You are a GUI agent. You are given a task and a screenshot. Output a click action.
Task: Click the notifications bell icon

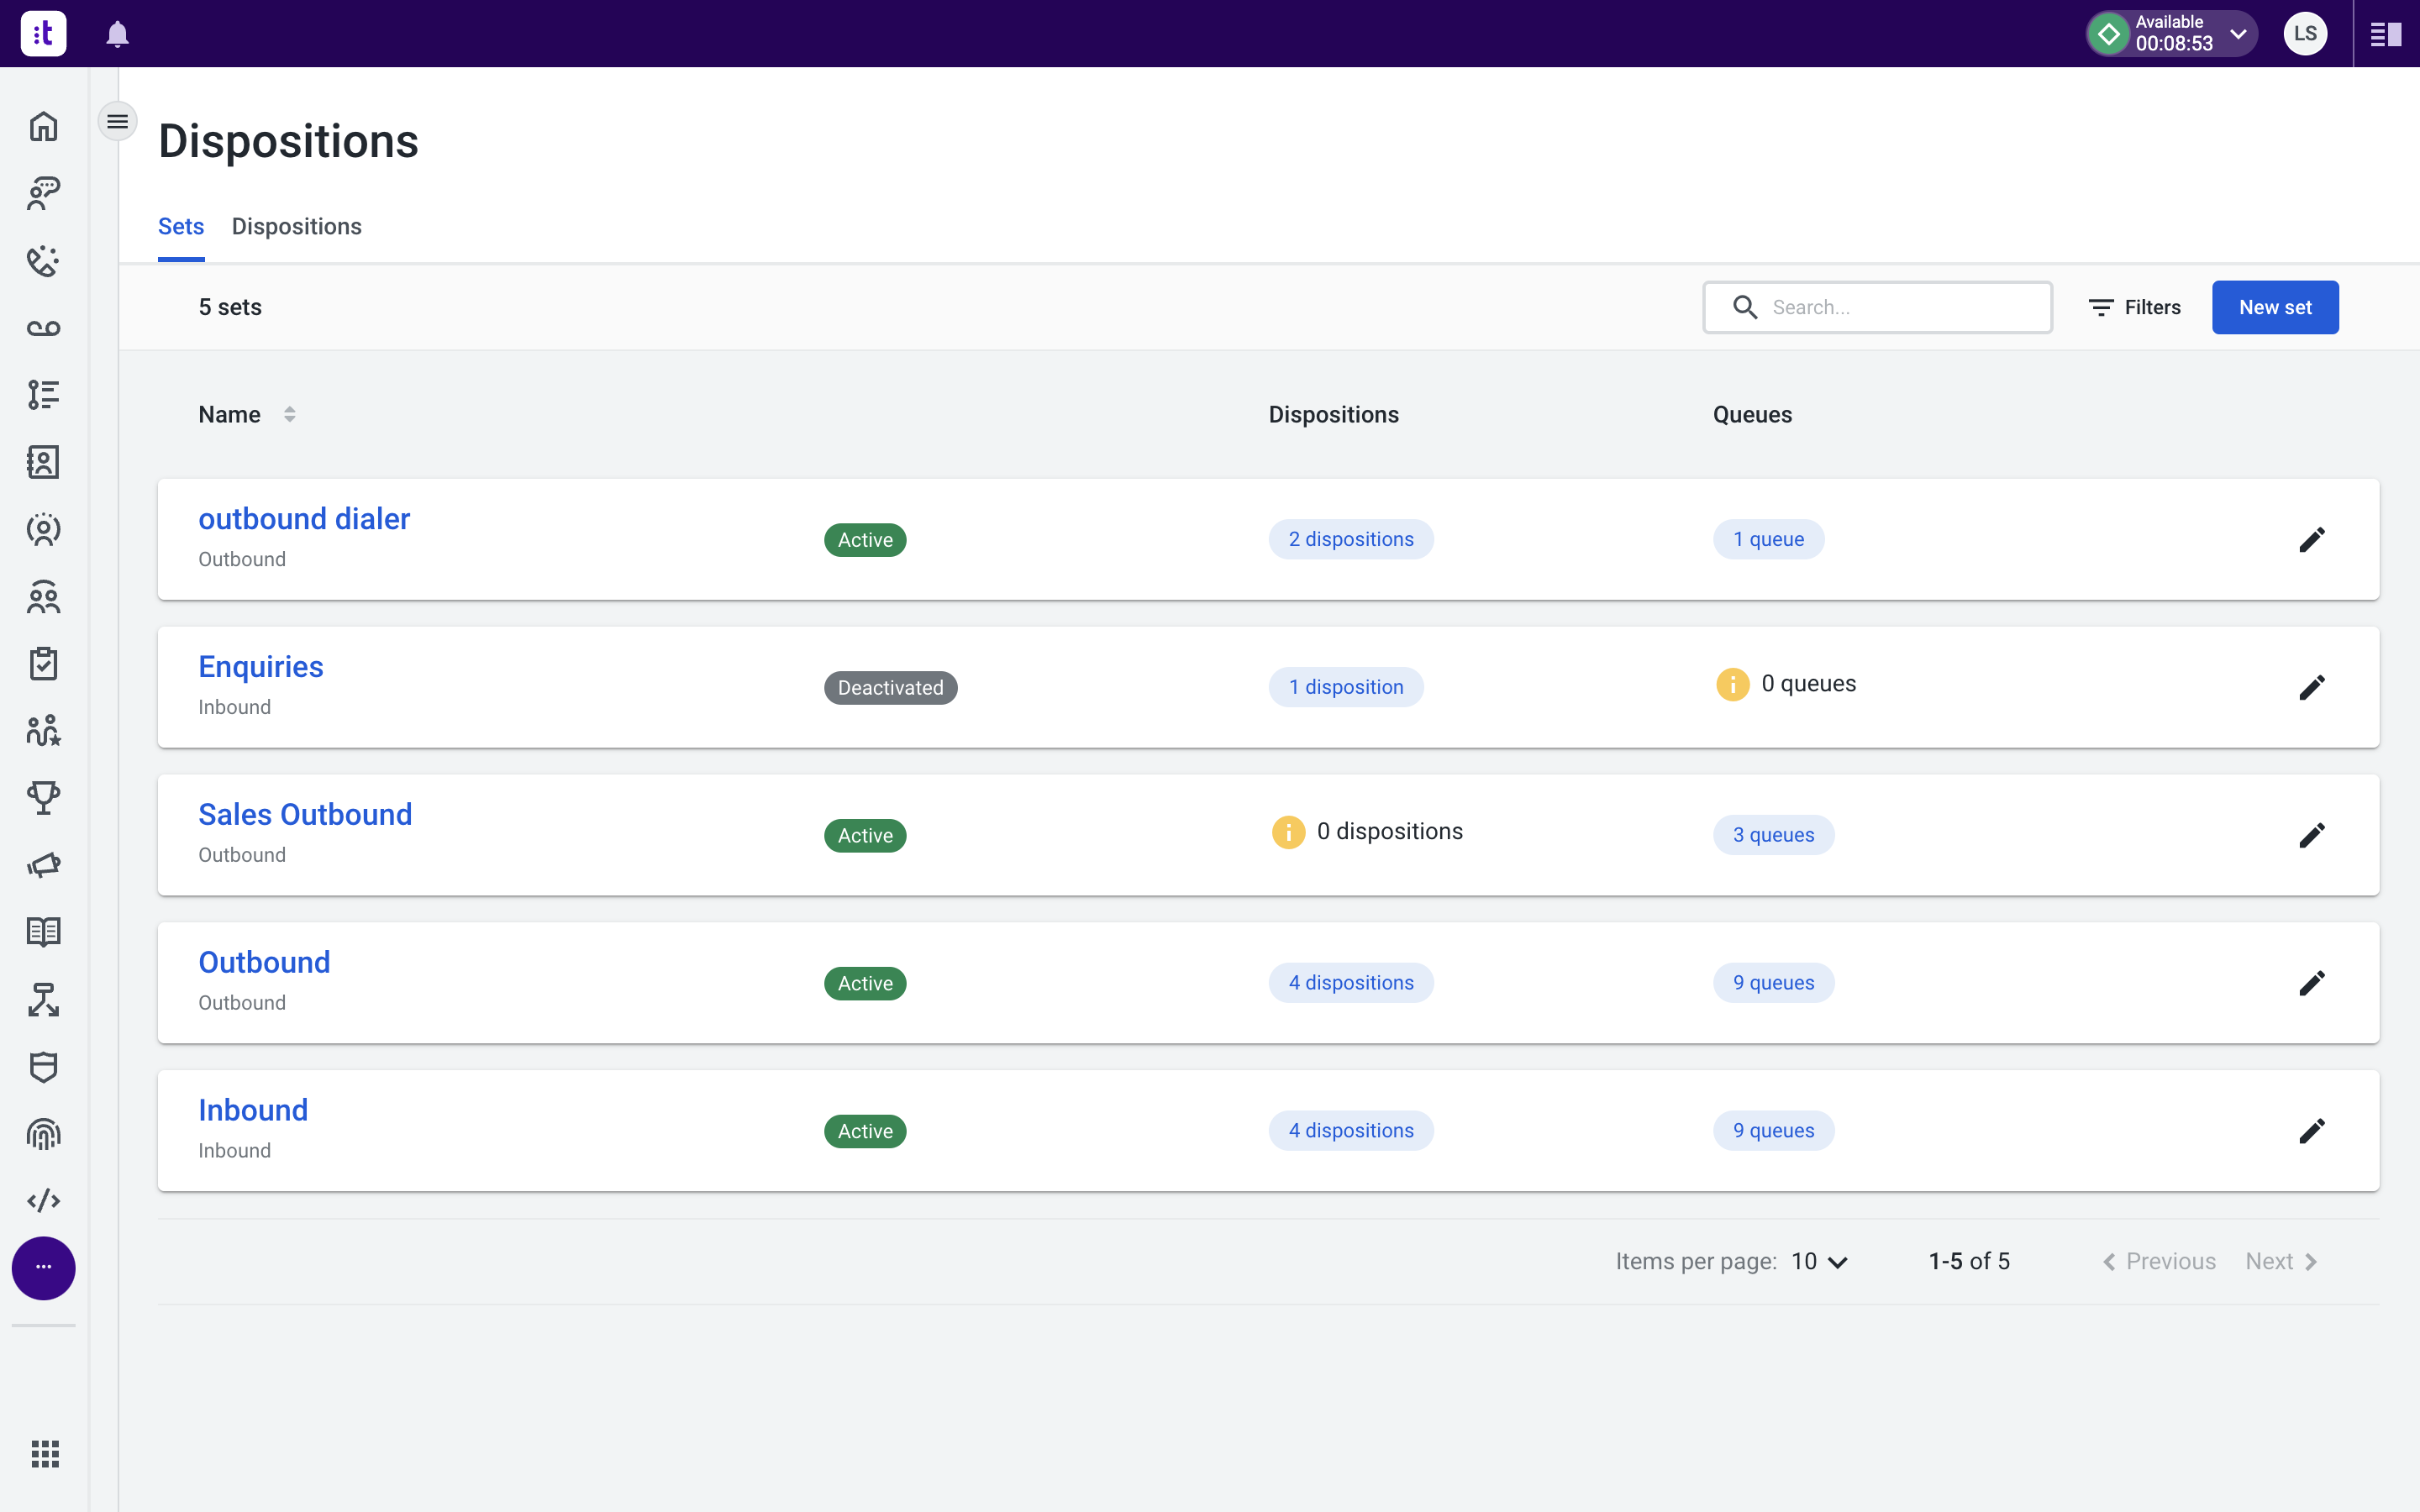coord(117,34)
